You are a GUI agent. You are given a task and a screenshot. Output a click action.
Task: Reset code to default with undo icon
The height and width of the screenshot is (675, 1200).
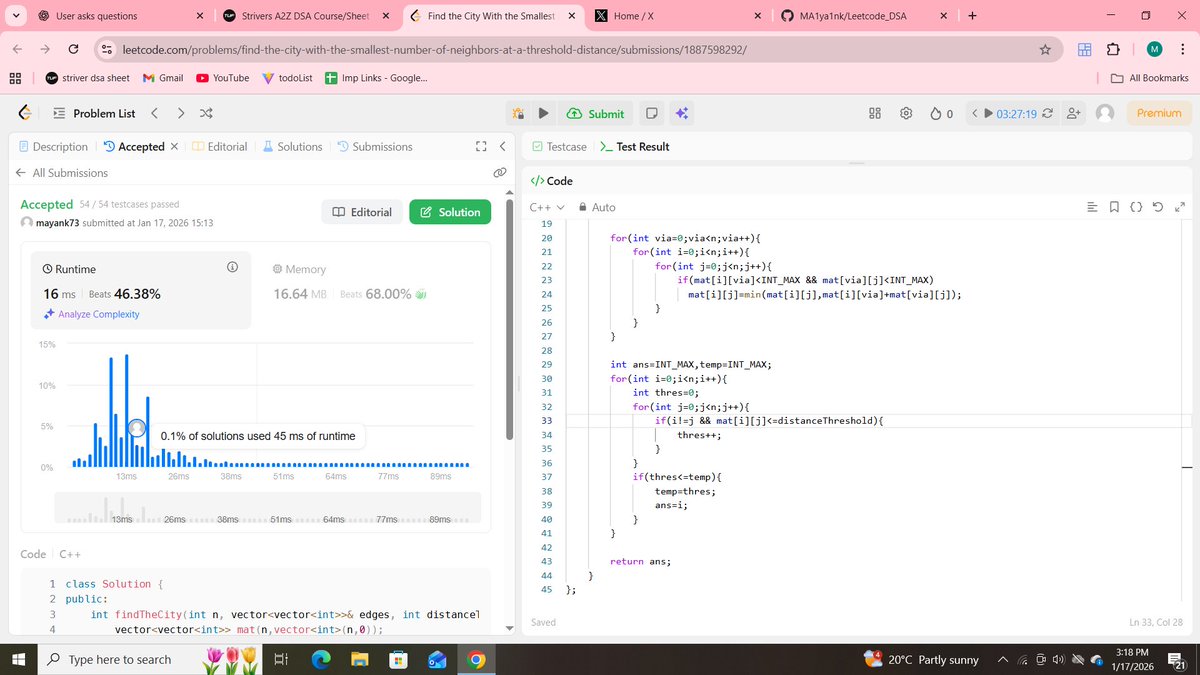pyautogui.click(x=1157, y=207)
